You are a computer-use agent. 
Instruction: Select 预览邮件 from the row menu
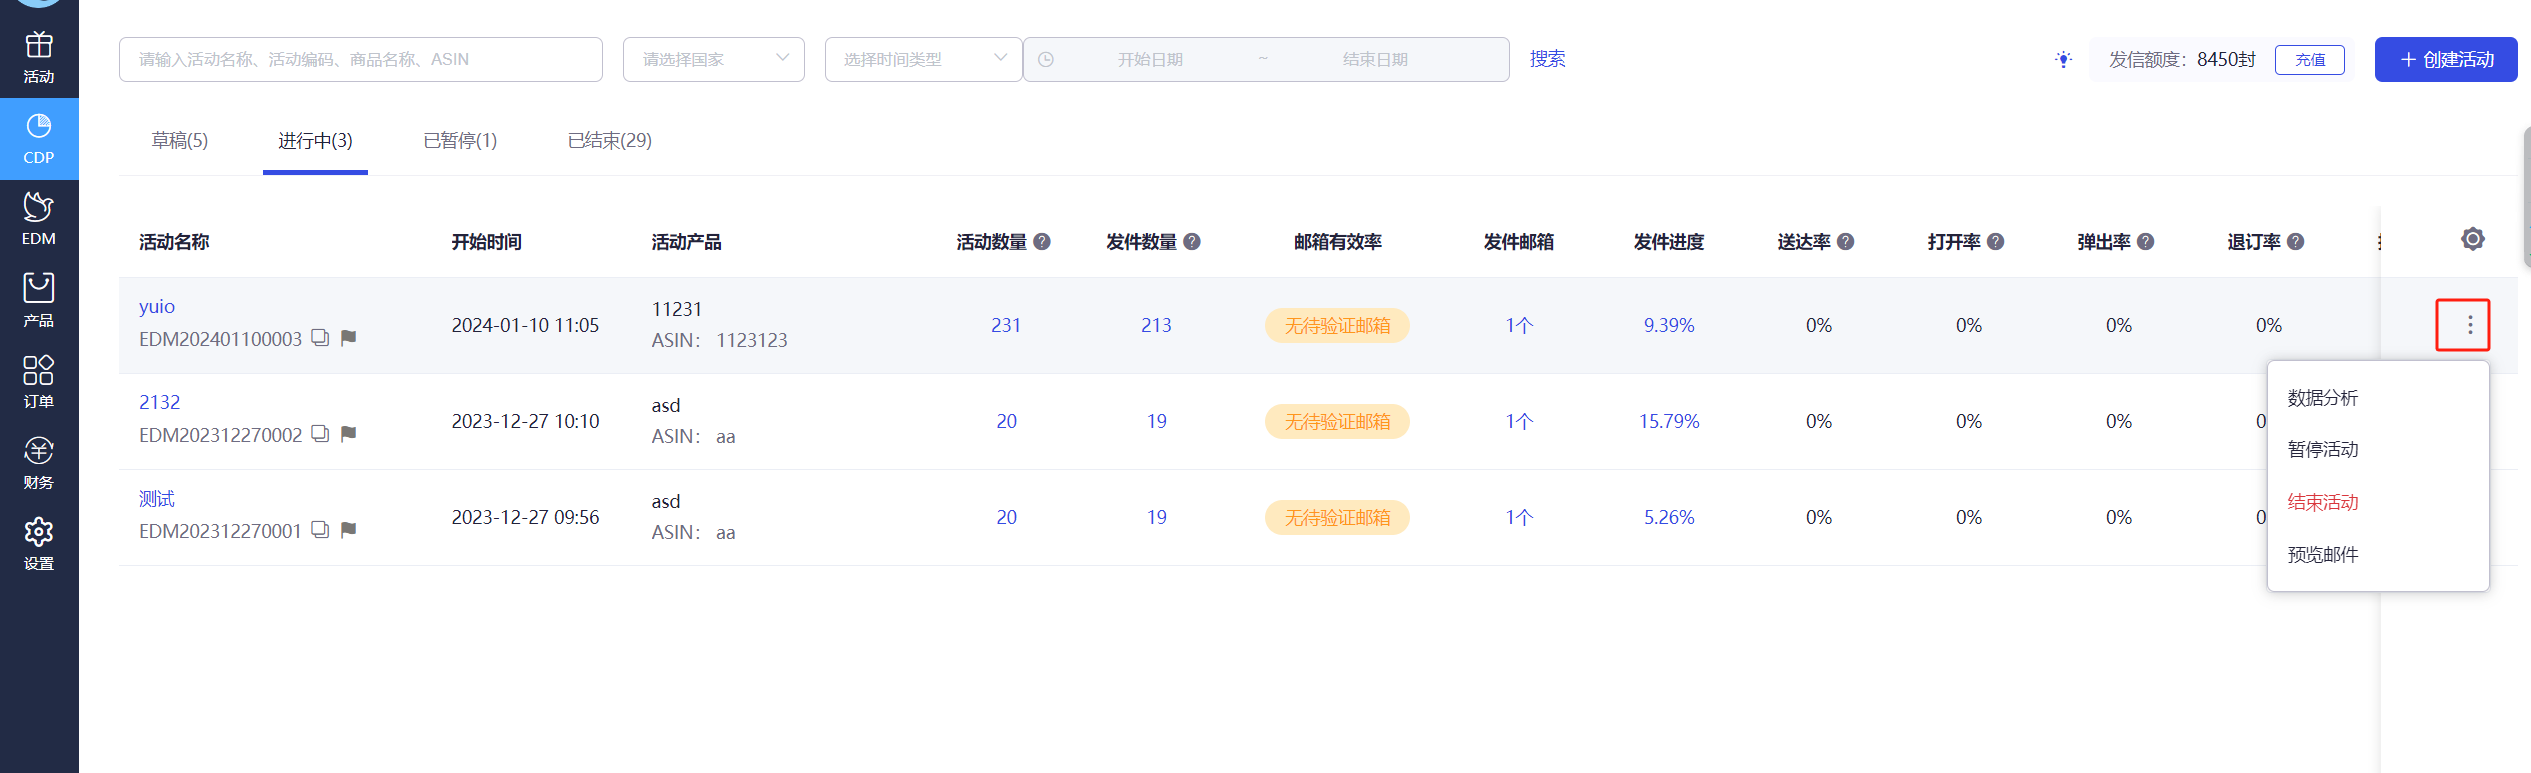(x=2323, y=554)
